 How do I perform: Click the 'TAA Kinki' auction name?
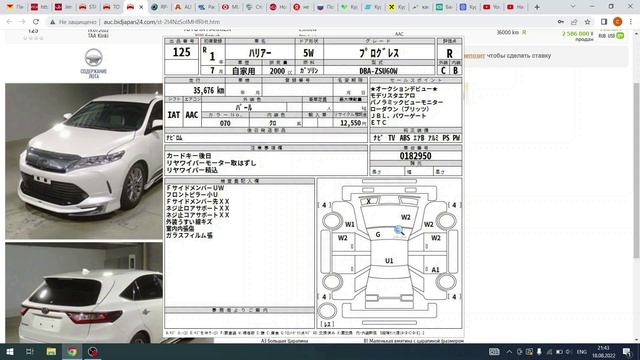(98, 36)
